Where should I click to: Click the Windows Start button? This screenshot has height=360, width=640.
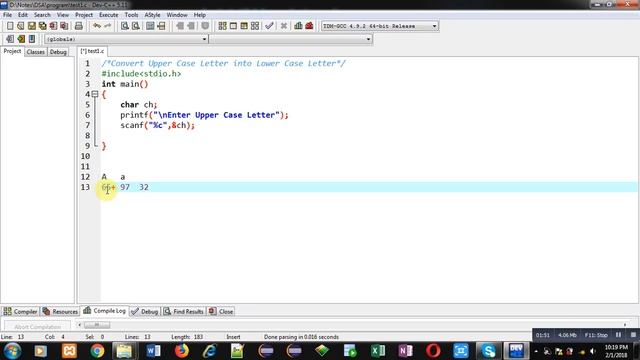pos(13,351)
